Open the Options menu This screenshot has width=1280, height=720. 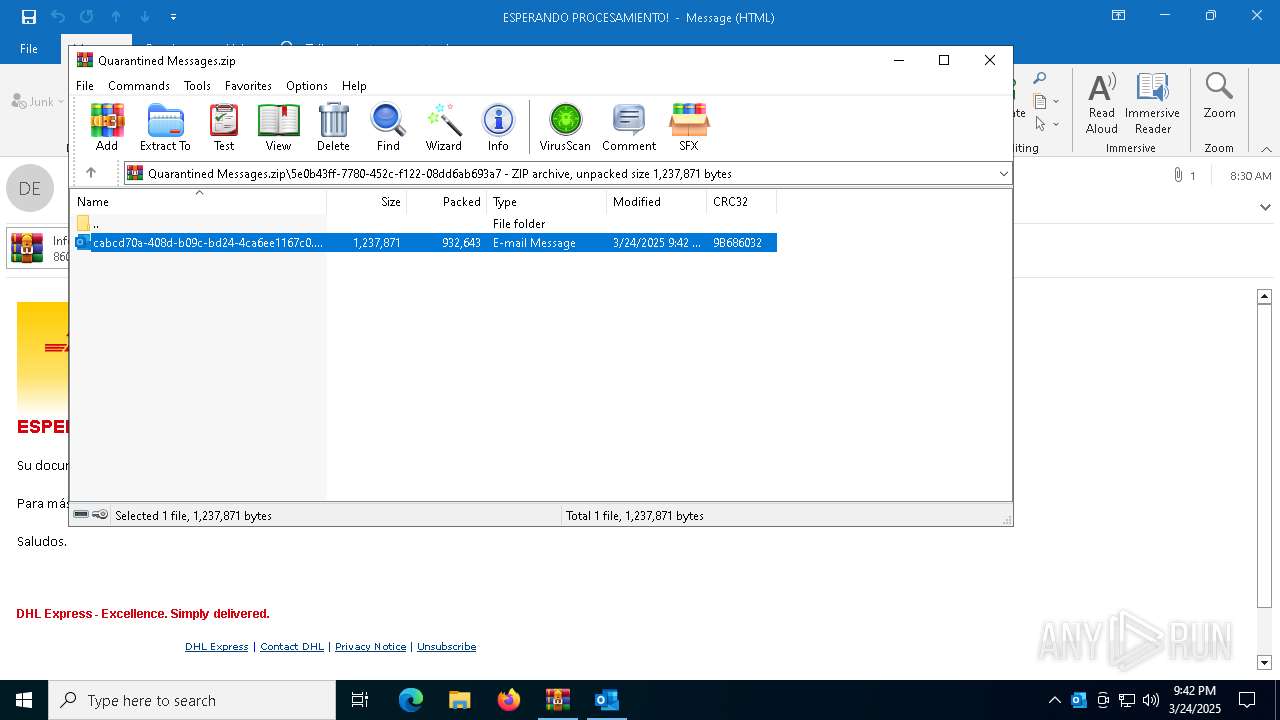pos(307,86)
